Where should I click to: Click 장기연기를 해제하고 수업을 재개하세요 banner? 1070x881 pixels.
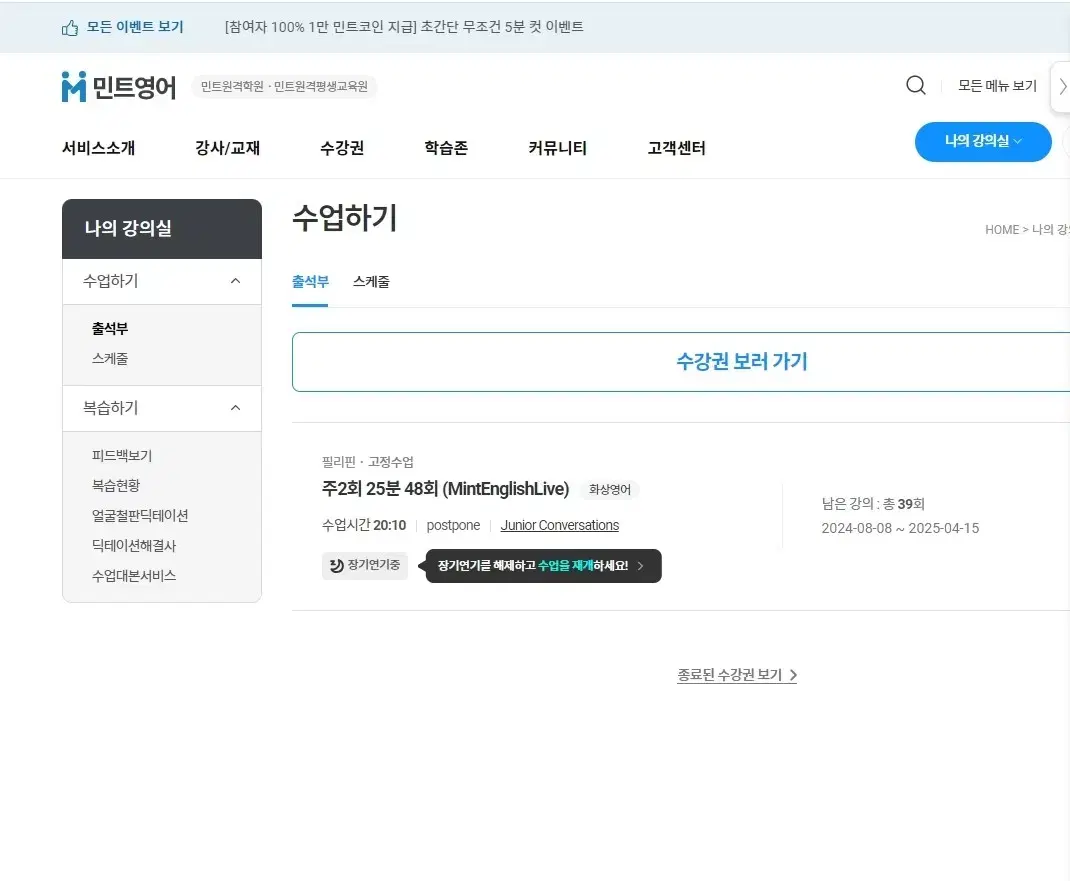[x=544, y=566]
